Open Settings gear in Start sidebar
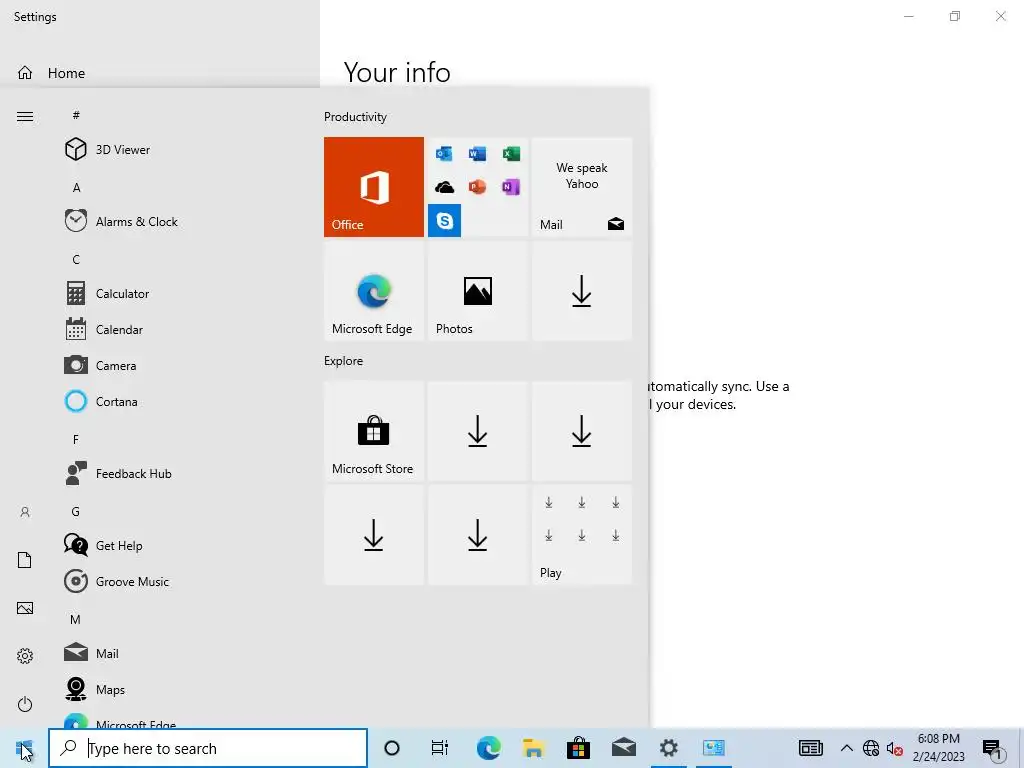This screenshot has height=768, width=1024. click(x=25, y=656)
